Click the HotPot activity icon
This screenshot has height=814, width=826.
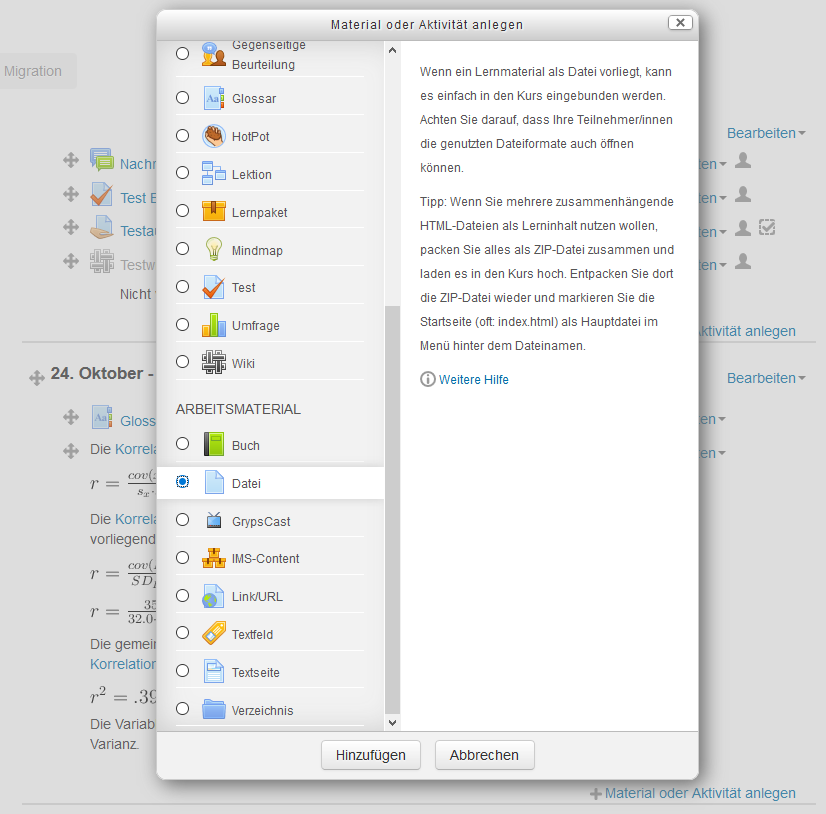coord(214,136)
